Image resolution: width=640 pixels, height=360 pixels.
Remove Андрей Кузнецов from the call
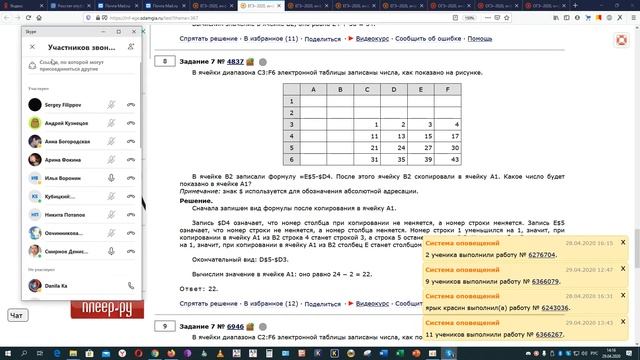click(131, 123)
